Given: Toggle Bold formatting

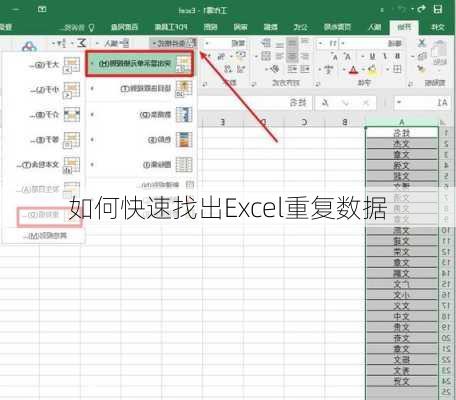Looking at the screenshot, I should click(x=397, y=56).
